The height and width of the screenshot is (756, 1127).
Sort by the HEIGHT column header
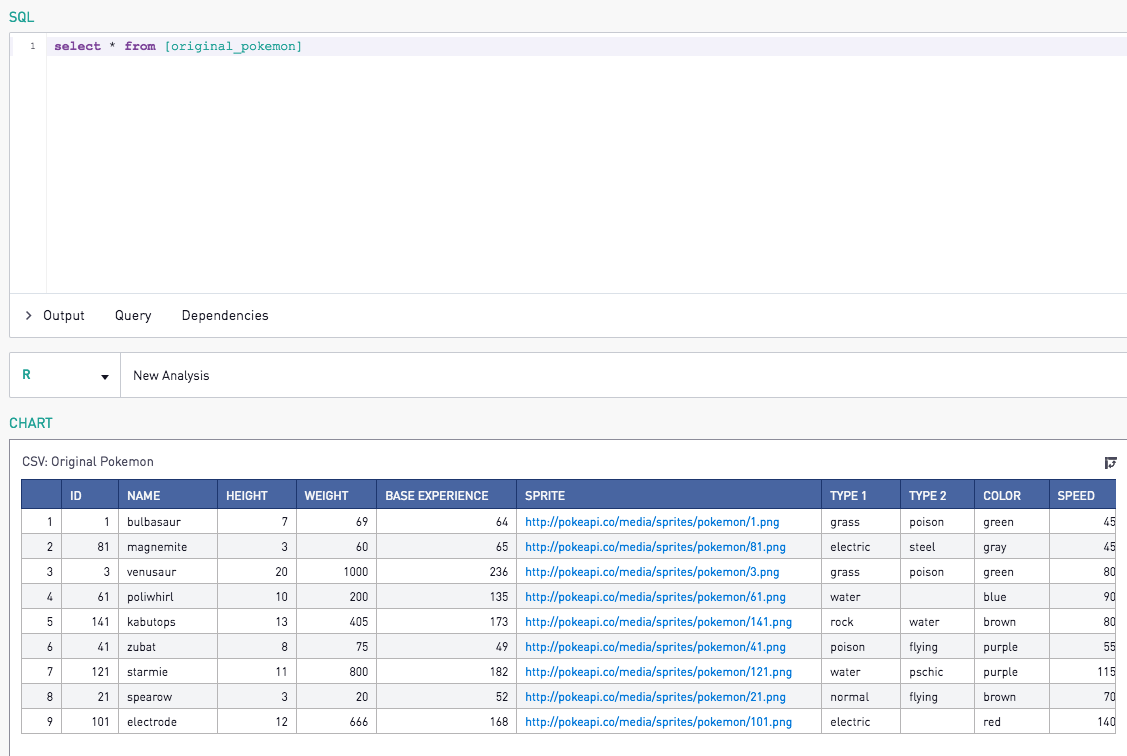coord(257,495)
